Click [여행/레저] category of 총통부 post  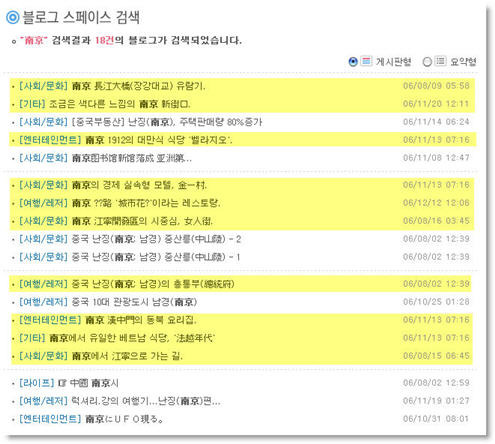click(43, 284)
